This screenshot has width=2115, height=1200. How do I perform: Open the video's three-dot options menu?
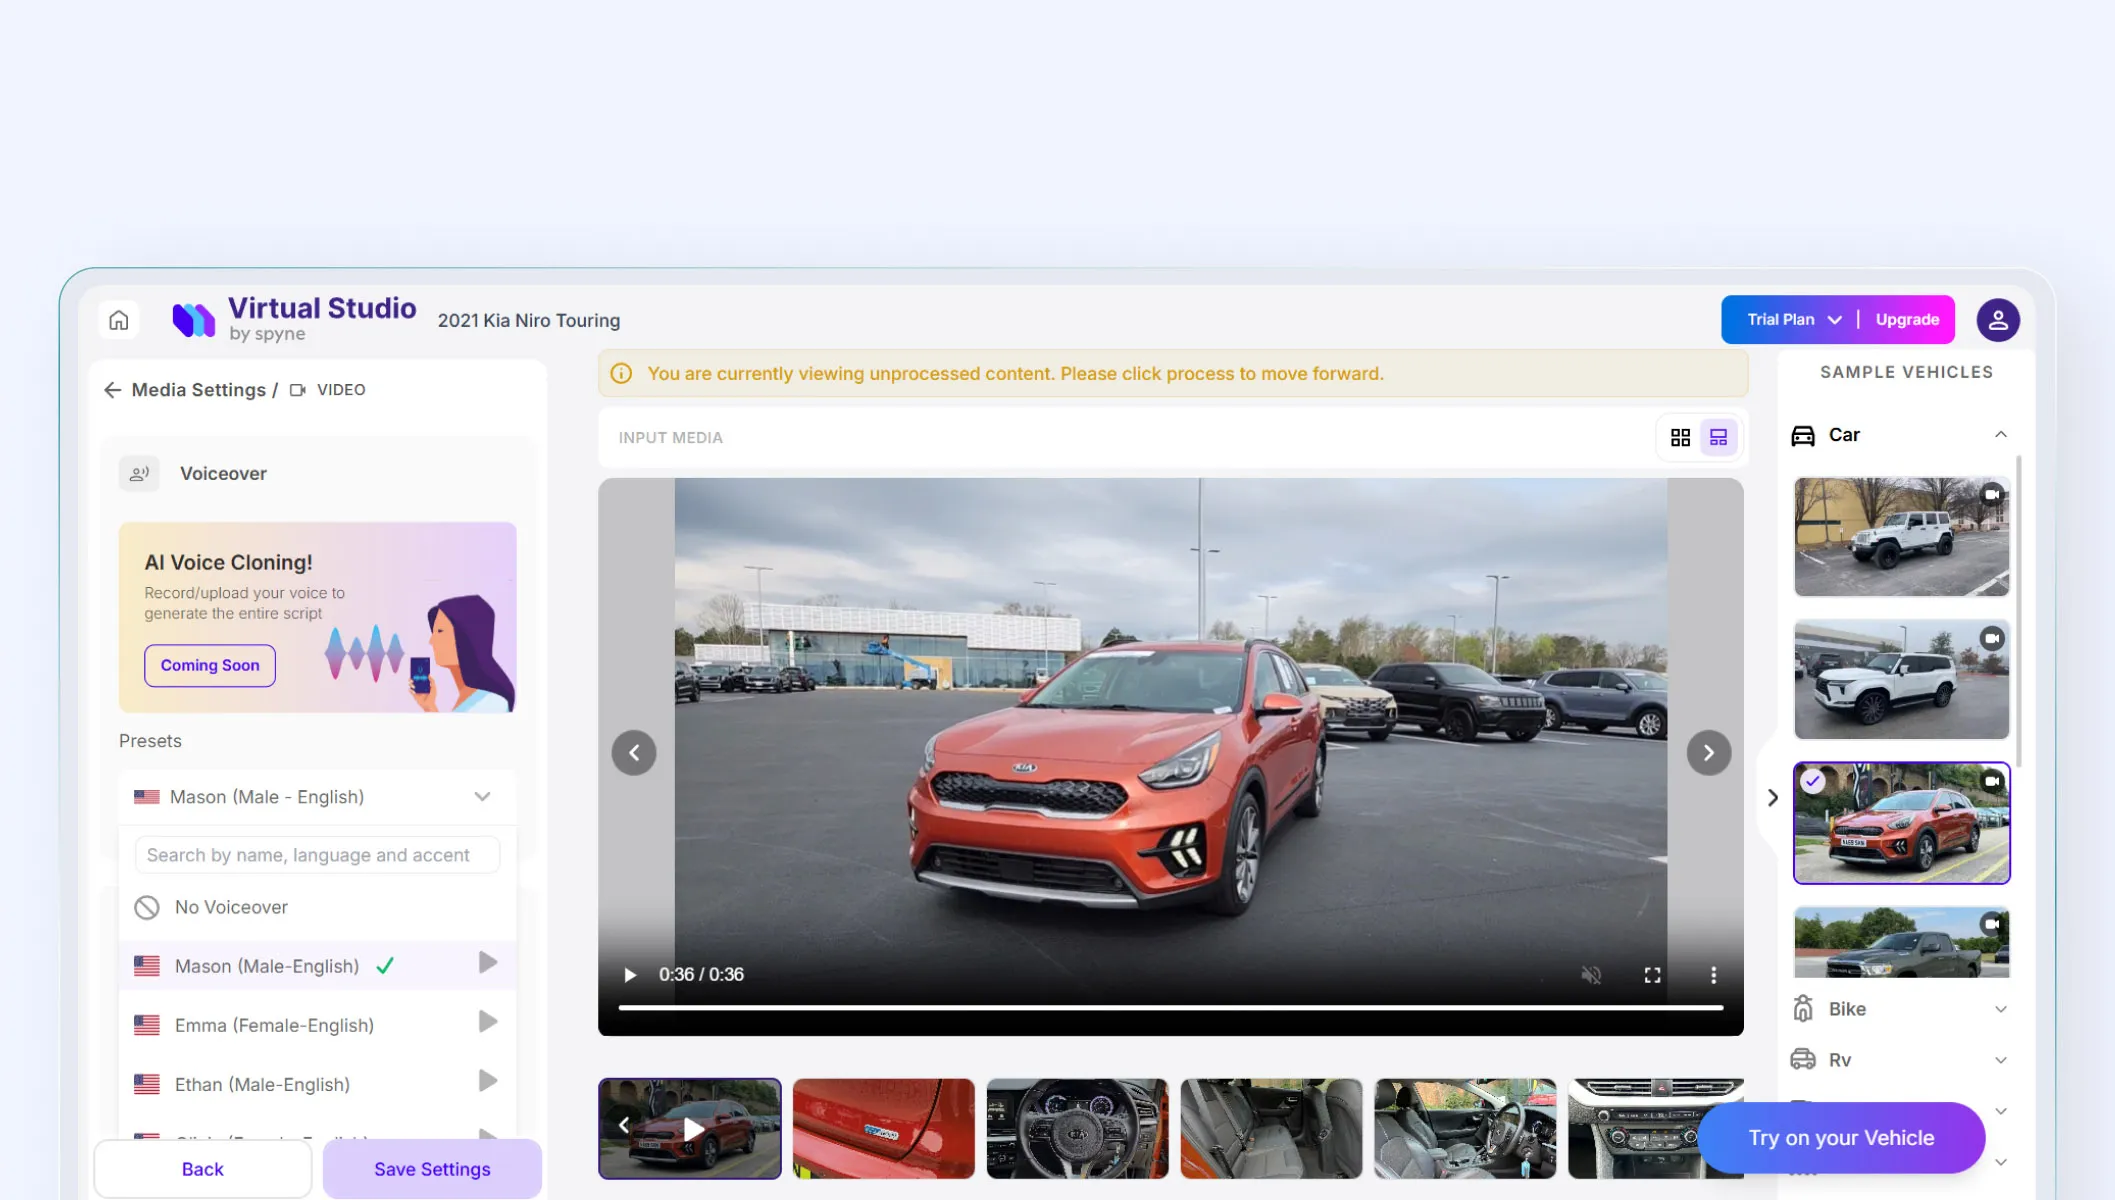point(1713,975)
